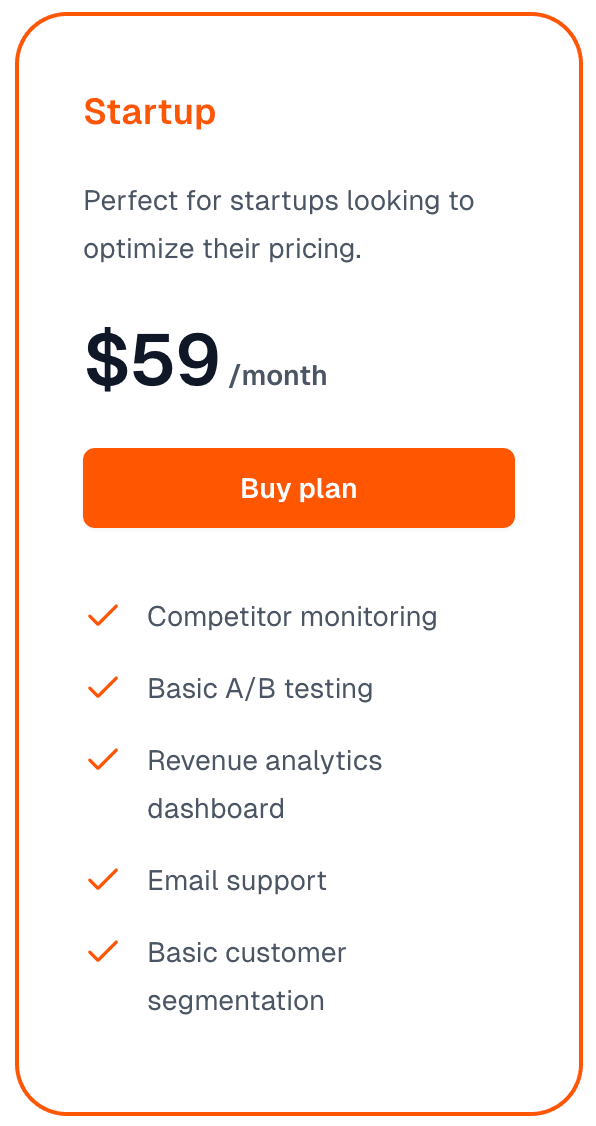Click the checkmark beside Competitor monitoring
This screenshot has width=596, height=1126.
coord(102,616)
